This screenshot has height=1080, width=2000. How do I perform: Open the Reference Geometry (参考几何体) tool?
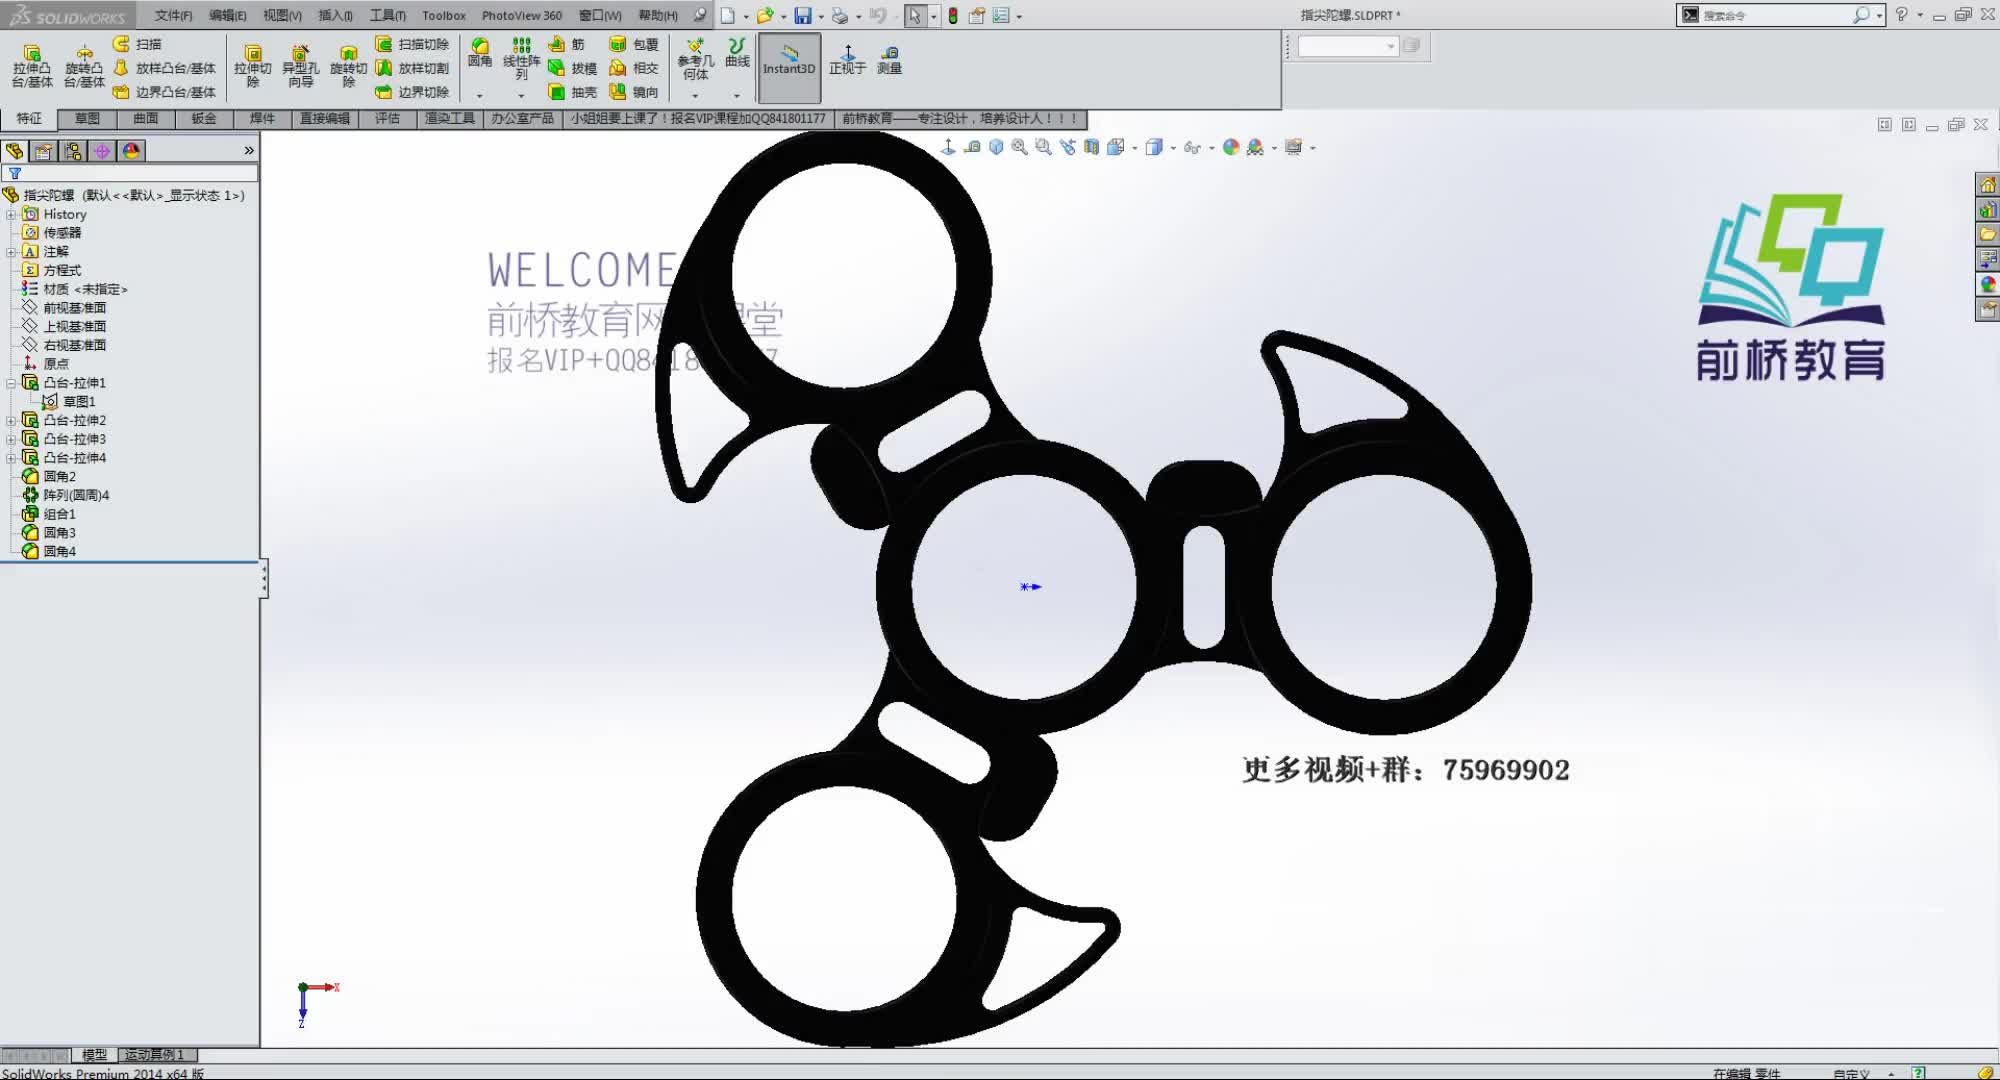pyautogui.click(x=695, y=58)
